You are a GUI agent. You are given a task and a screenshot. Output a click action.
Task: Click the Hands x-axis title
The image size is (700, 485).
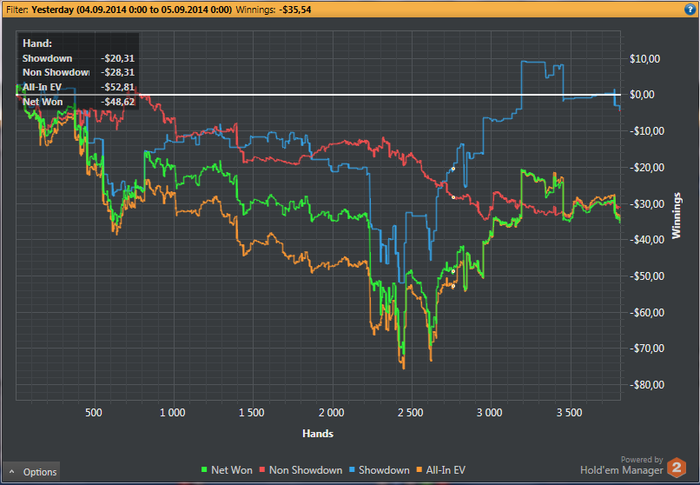click(318, 433)
